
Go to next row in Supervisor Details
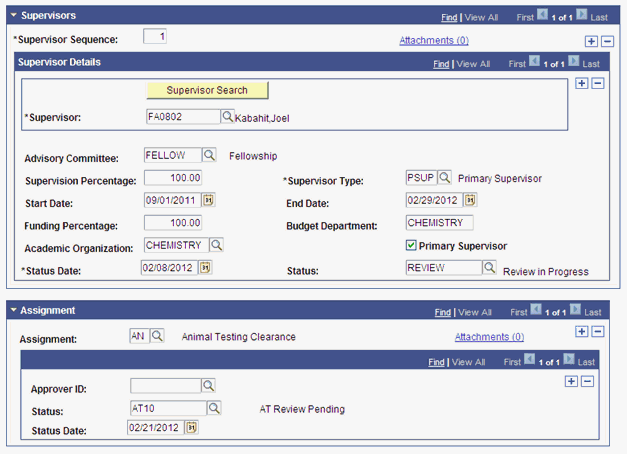(574, 61)
